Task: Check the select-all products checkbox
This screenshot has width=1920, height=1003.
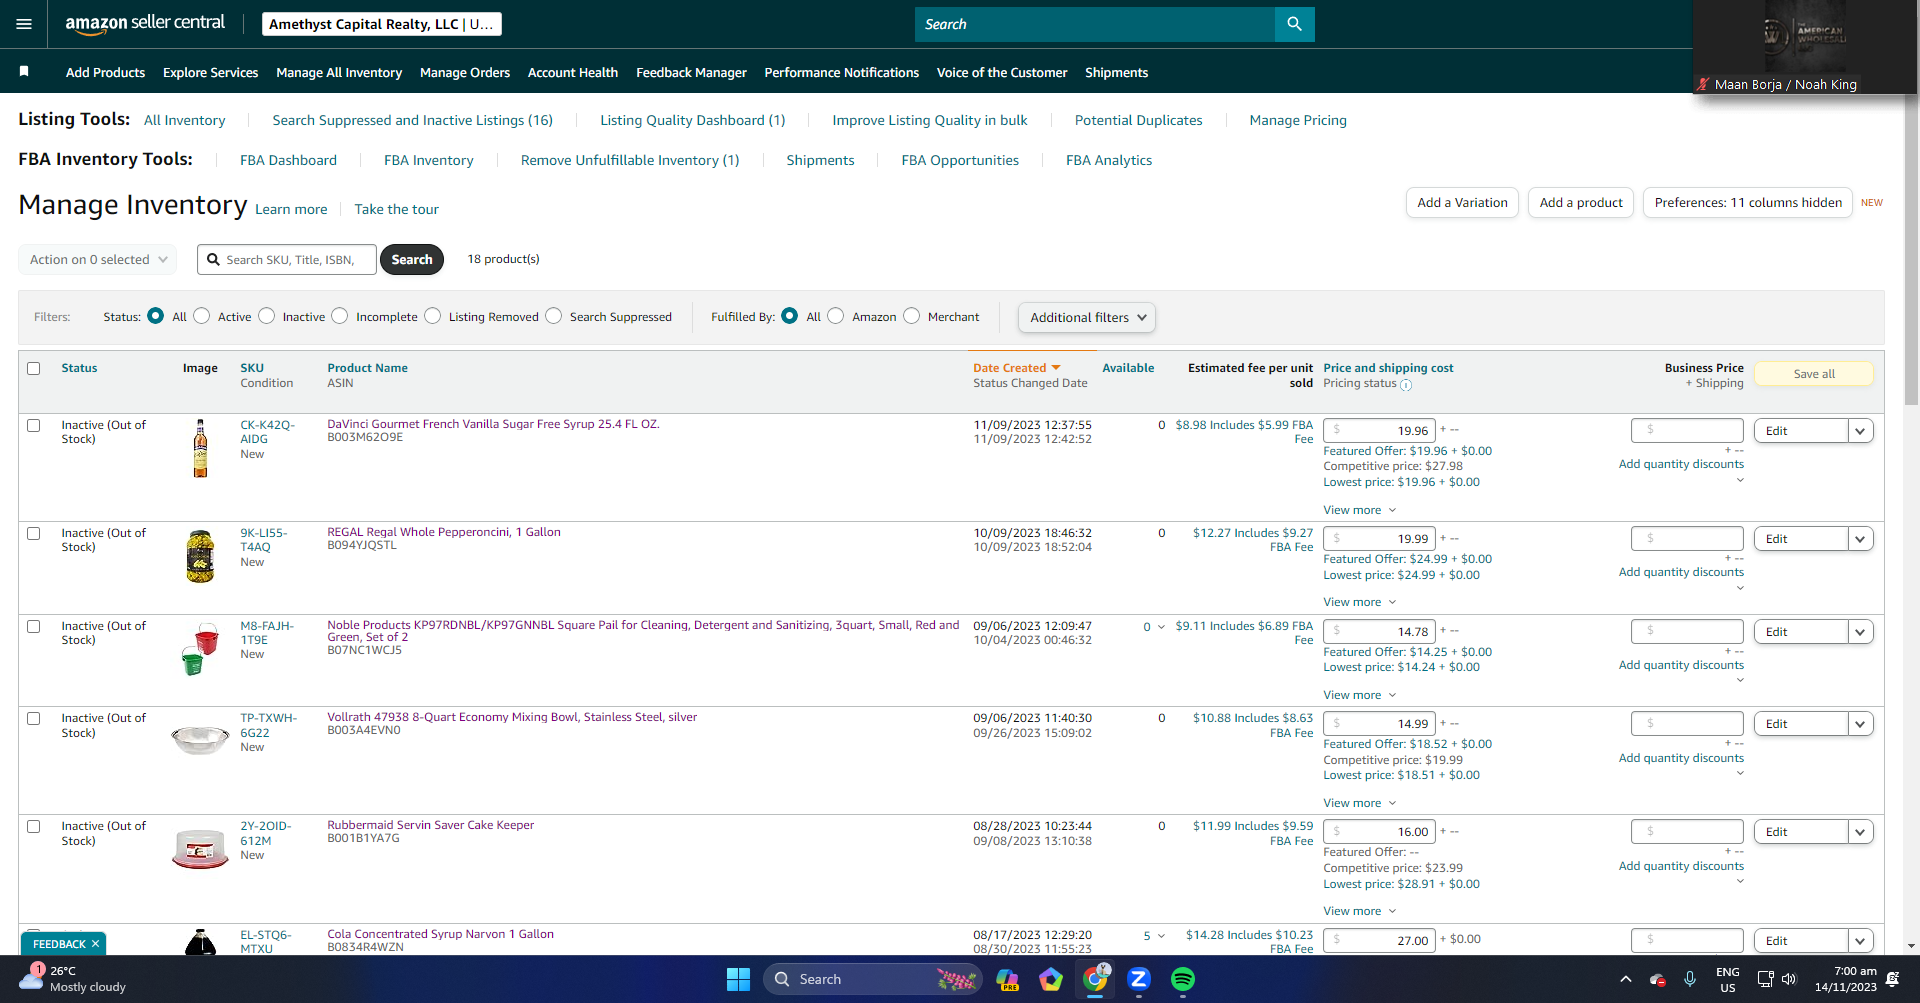Action: (34, 368)
